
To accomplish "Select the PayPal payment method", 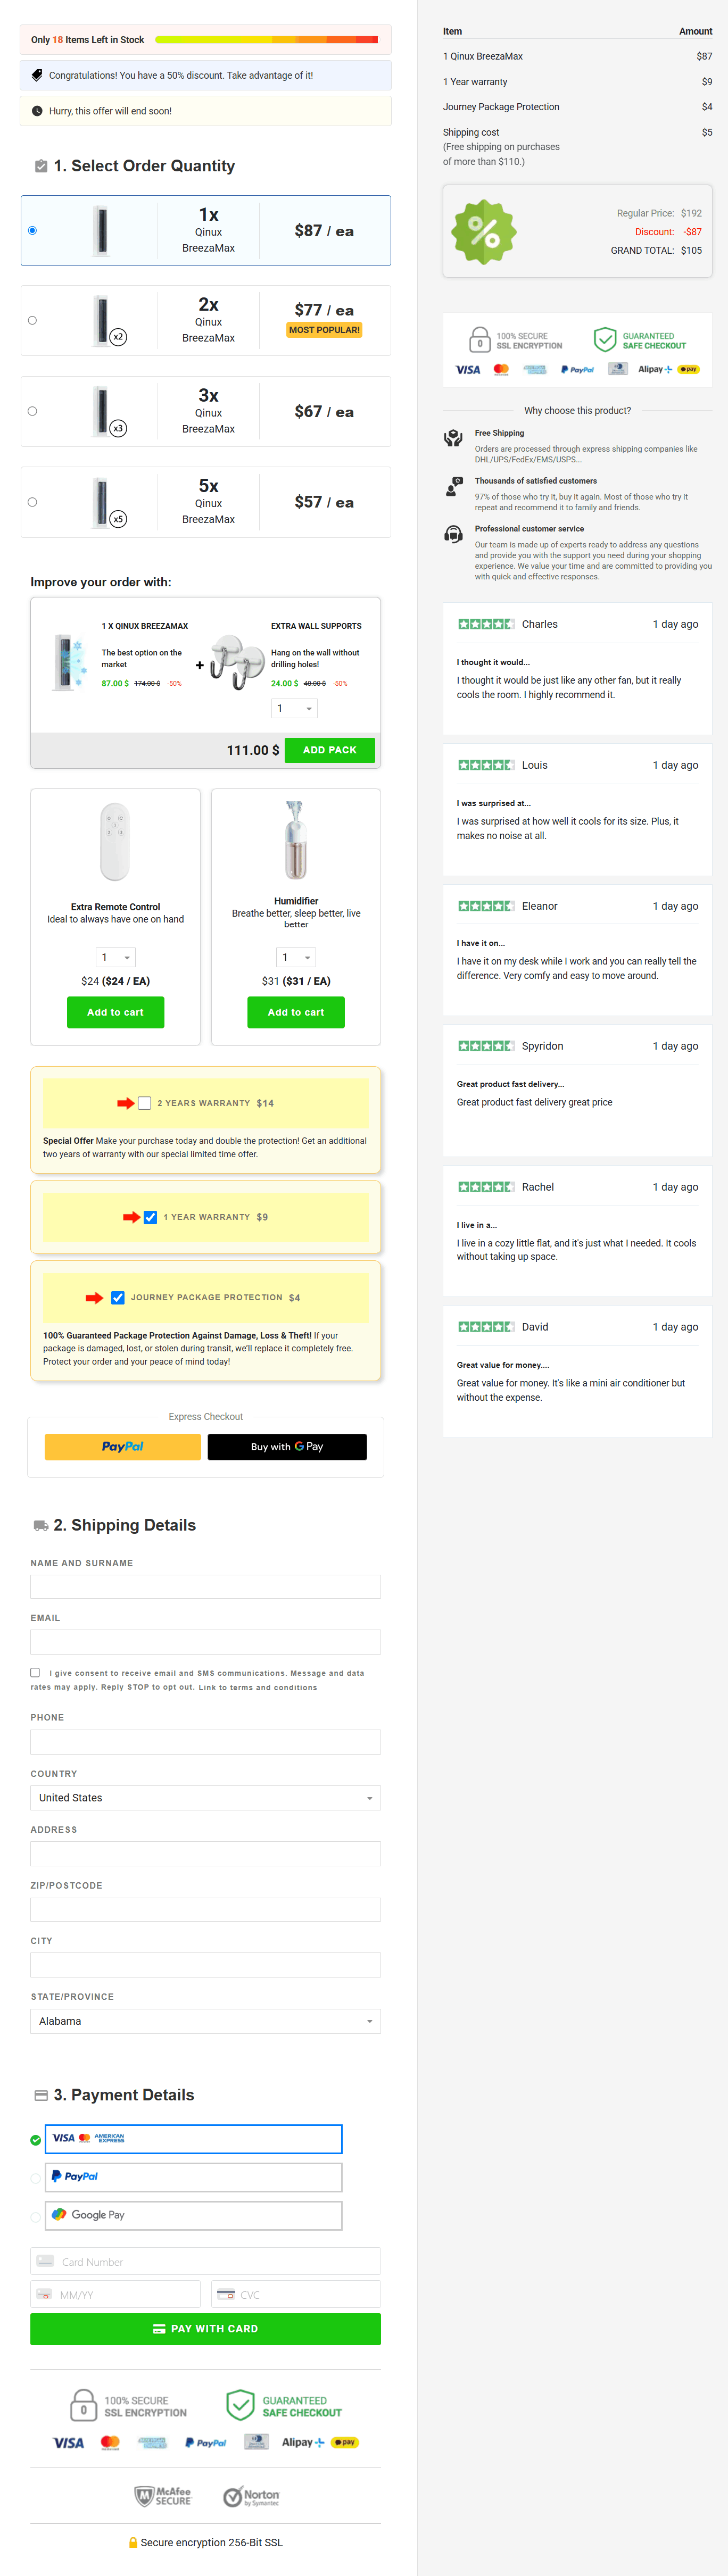I will (193, 2177).
